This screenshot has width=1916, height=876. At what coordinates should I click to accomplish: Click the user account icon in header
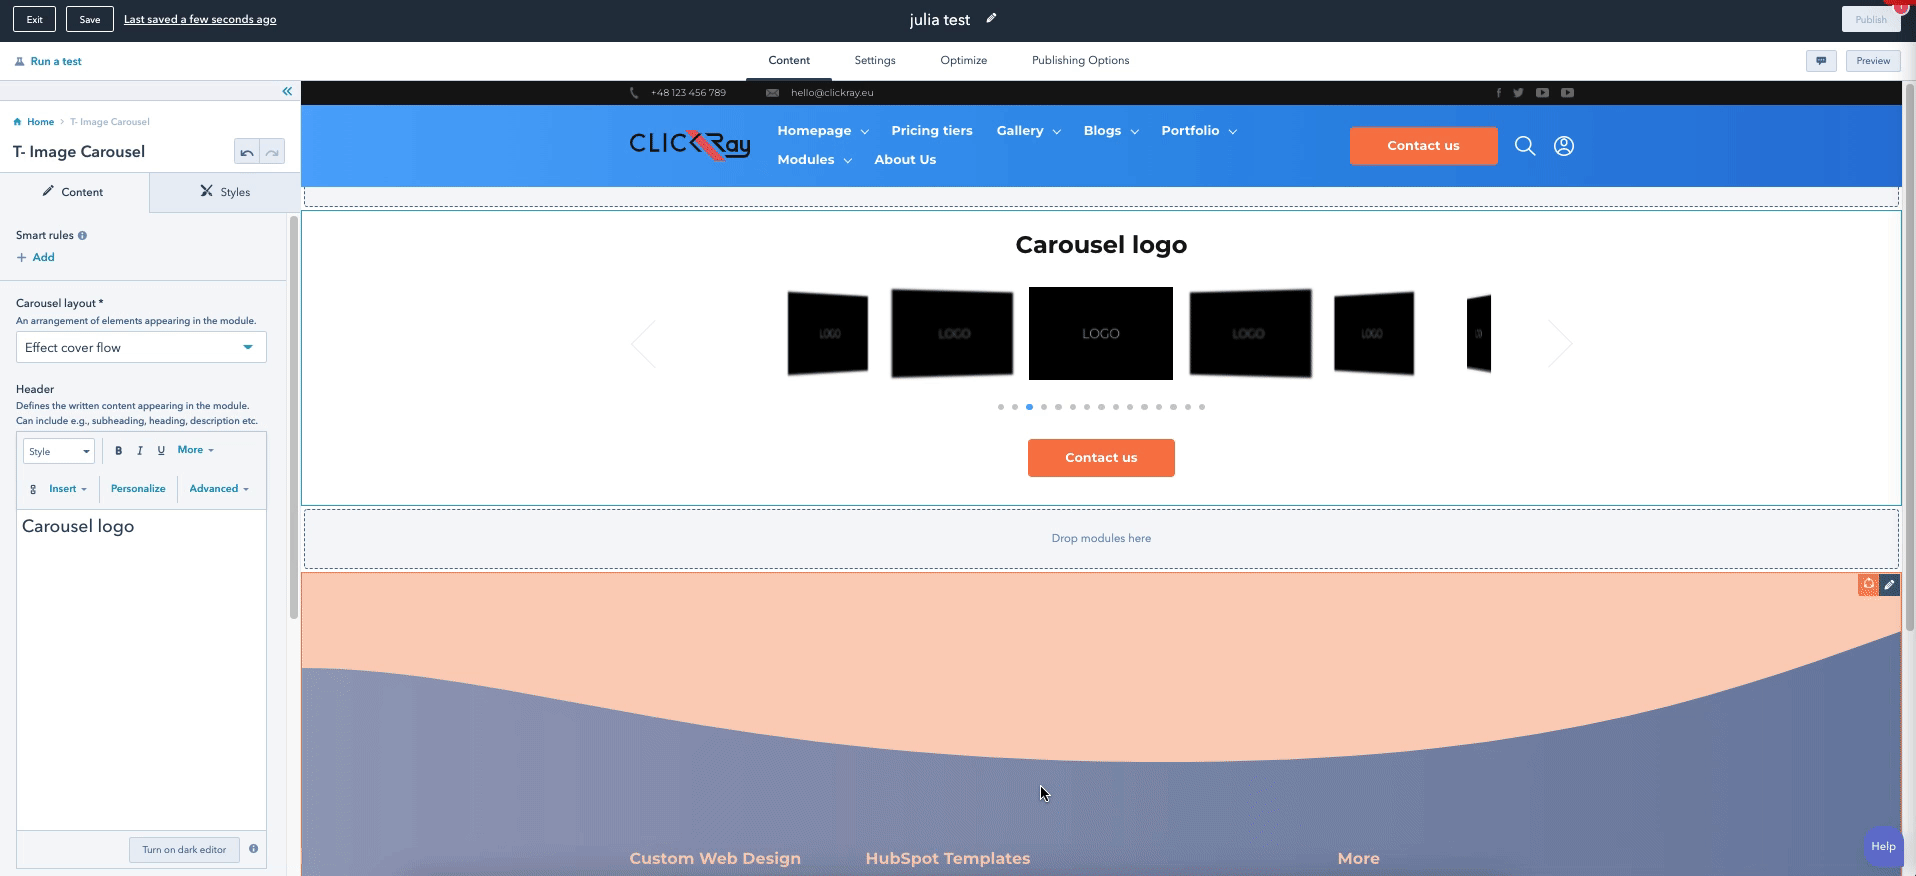[1564, 146]
